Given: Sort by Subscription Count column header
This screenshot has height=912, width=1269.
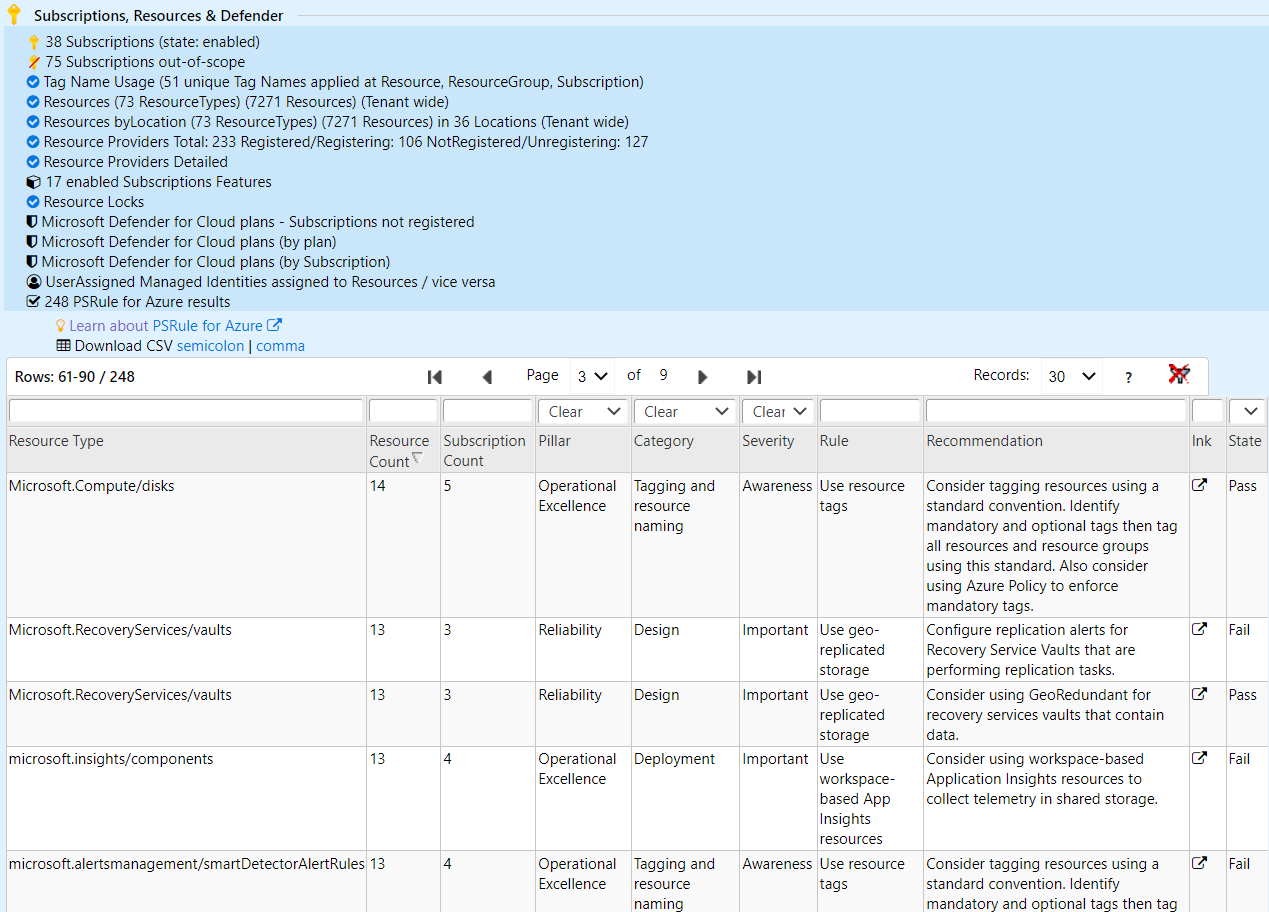Looking at the screenshot, I should pos(484,451).
